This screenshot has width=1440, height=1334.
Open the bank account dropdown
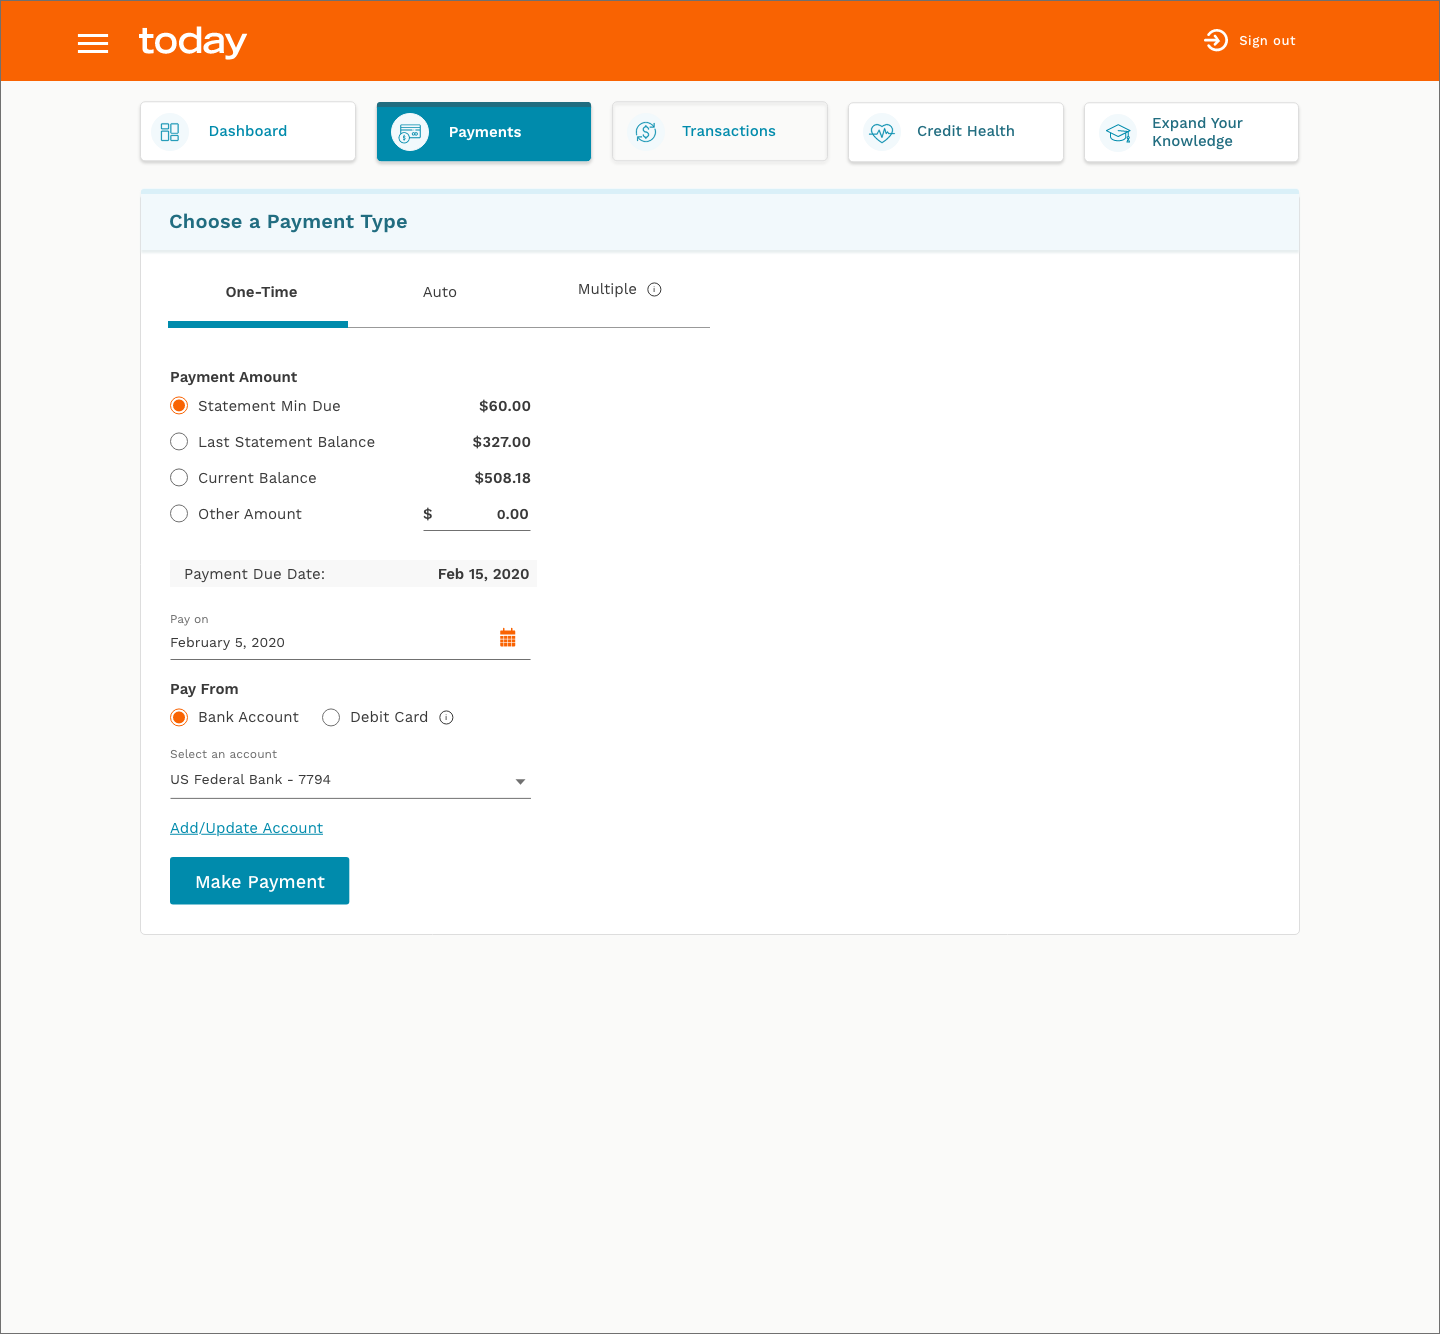[x=520, y=781]
